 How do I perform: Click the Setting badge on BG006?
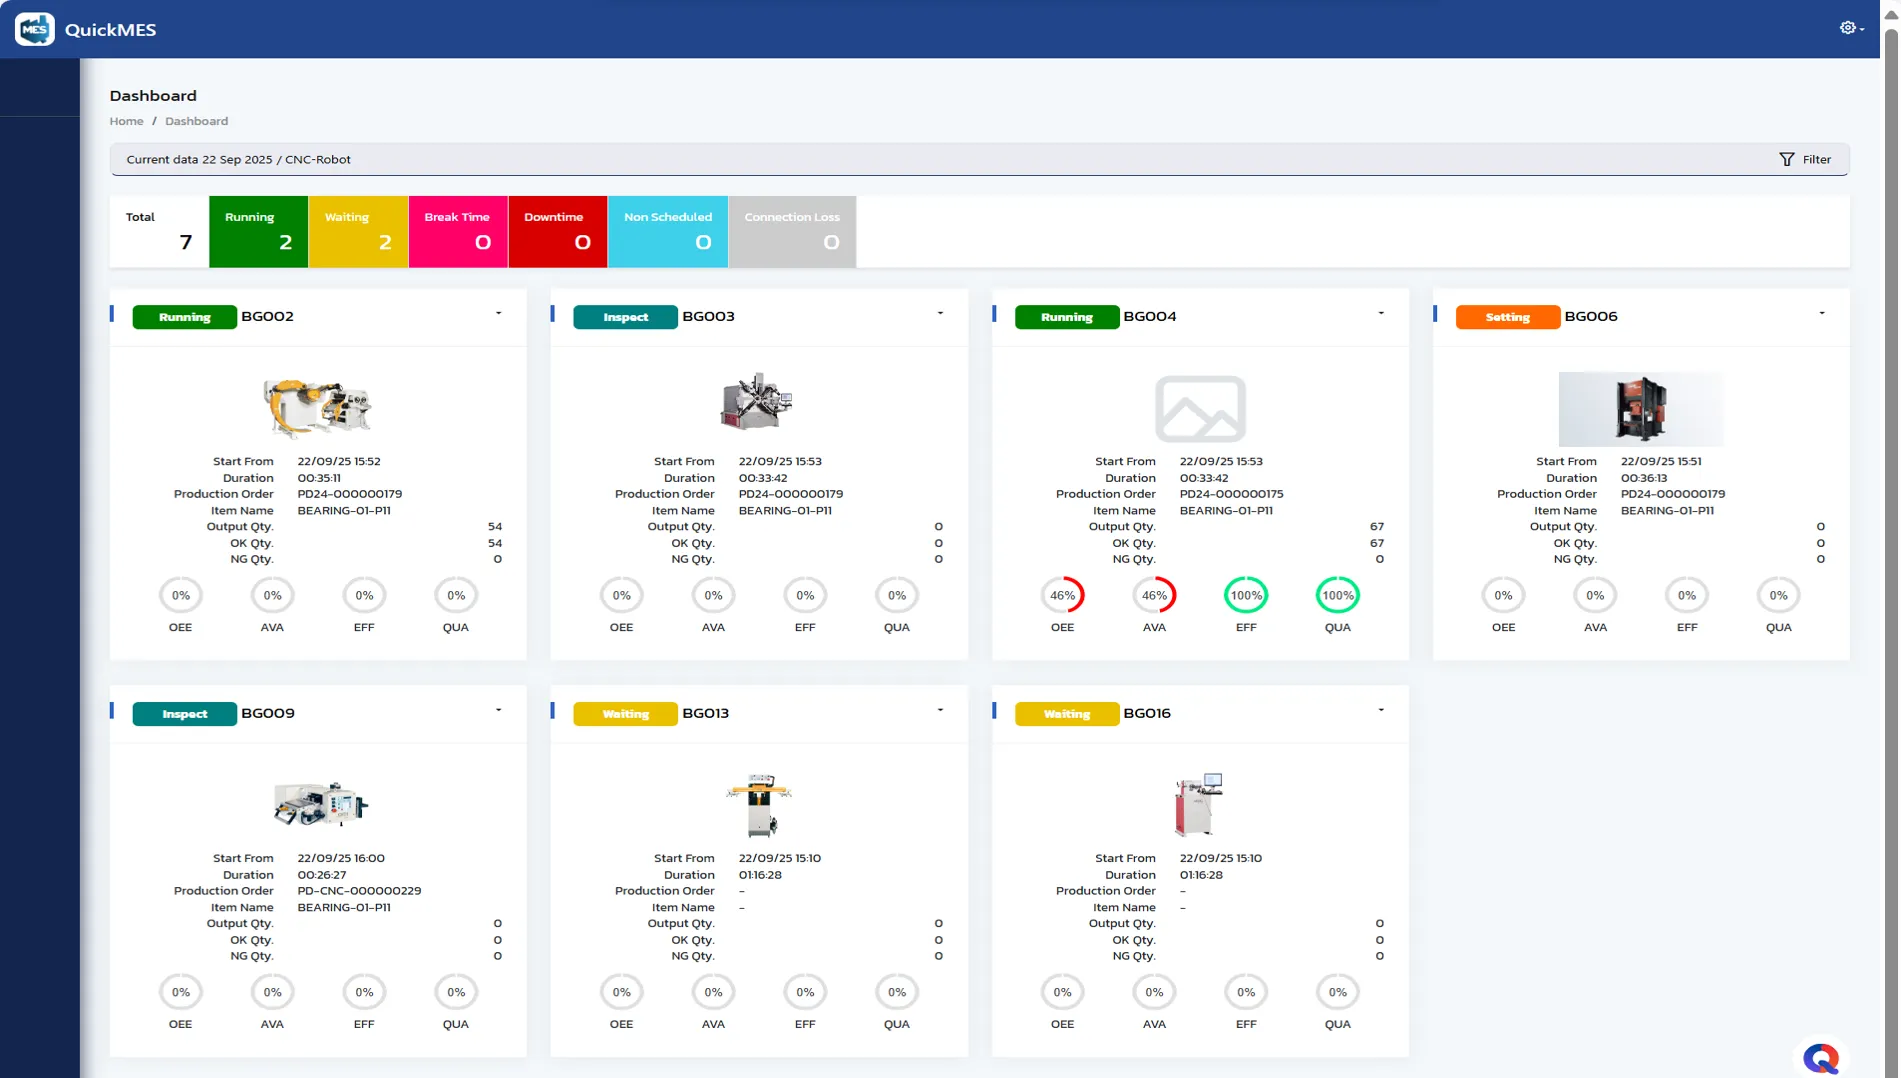click(1507, 317)
